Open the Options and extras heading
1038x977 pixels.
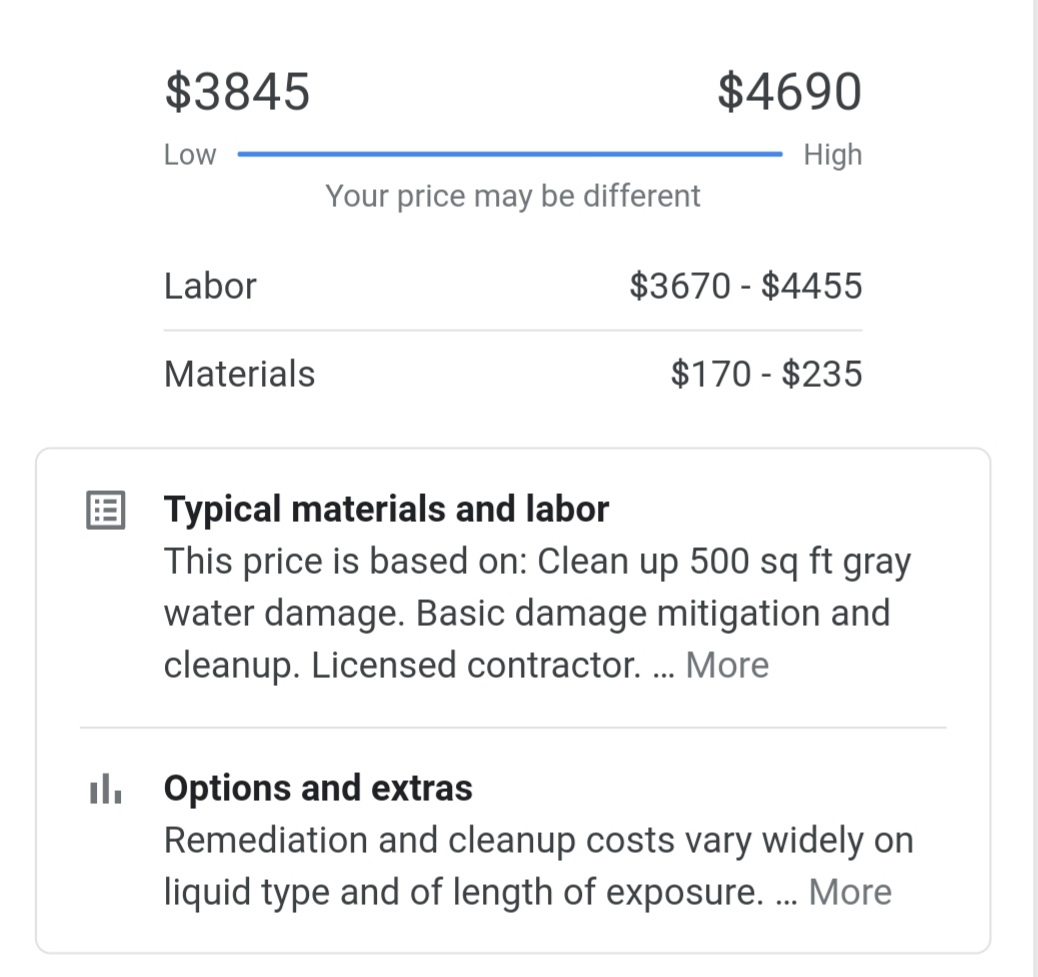pyautogui.click(x=318, y=789)
